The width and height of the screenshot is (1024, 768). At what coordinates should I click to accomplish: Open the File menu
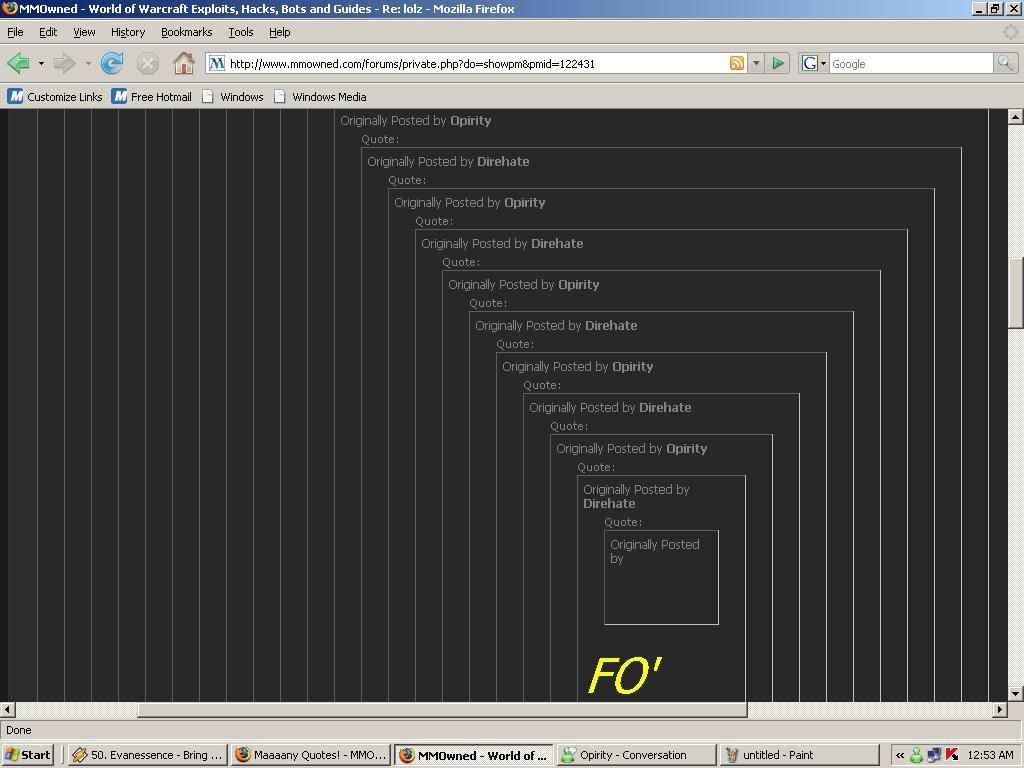[15, 32]
